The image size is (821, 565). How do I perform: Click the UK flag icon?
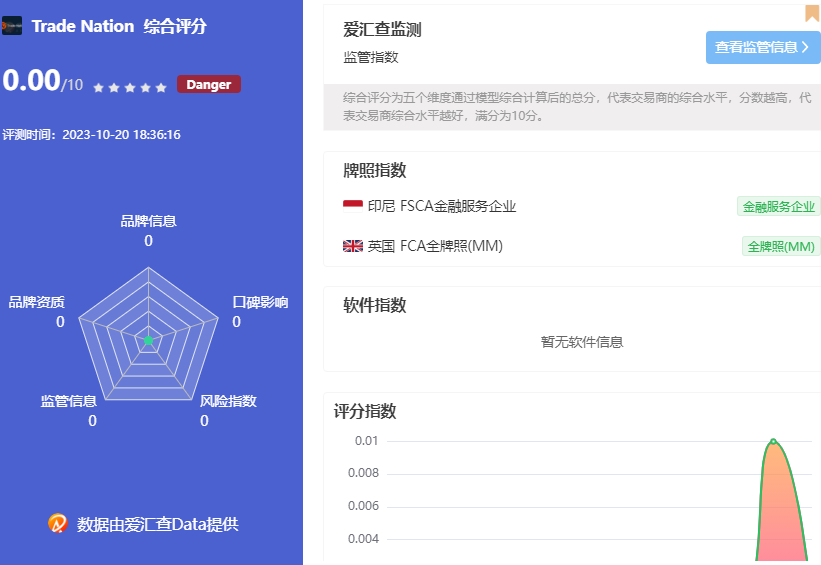[x=352, y=246]
